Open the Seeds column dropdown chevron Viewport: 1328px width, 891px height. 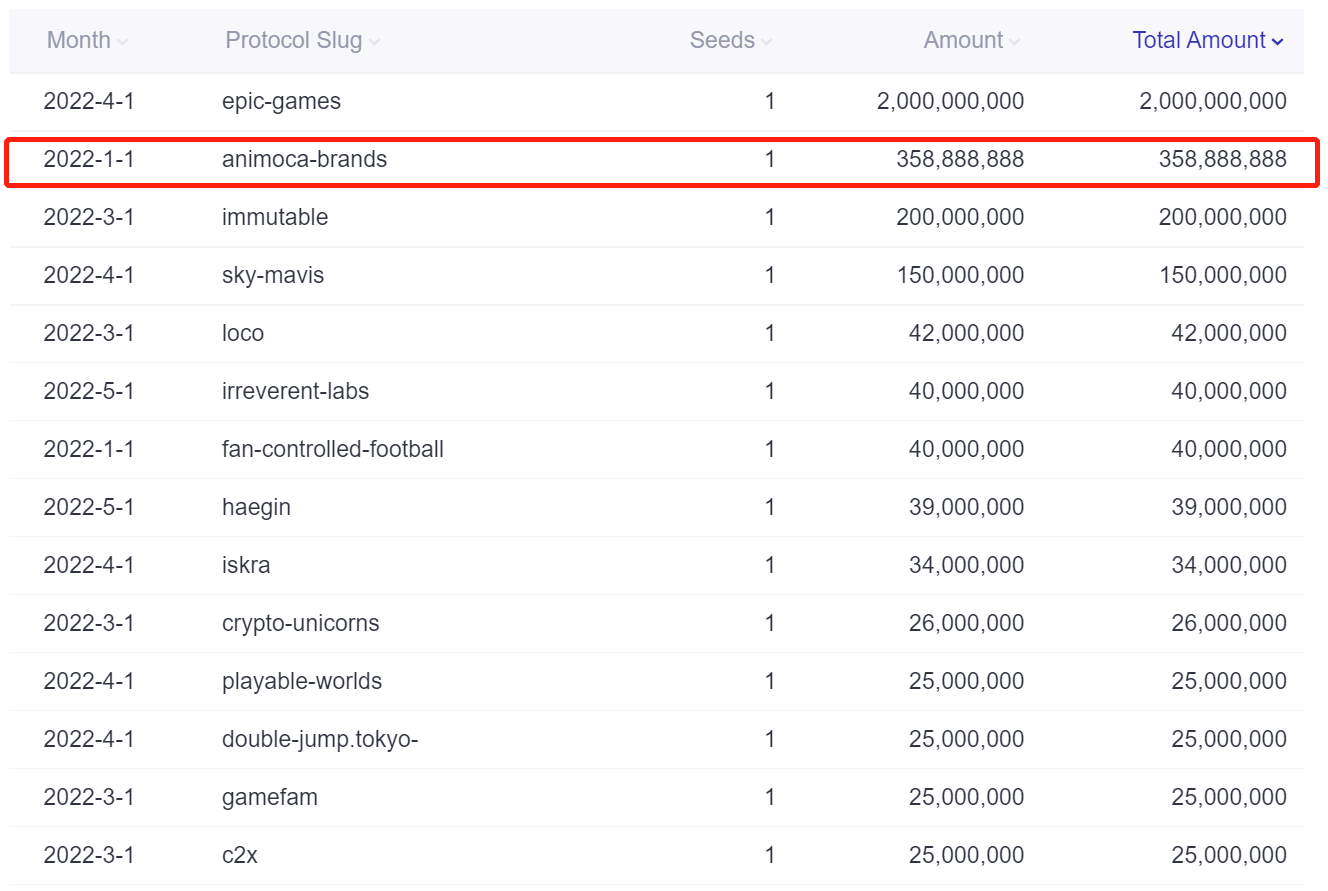pyautogui.click(x=766, y=40)
